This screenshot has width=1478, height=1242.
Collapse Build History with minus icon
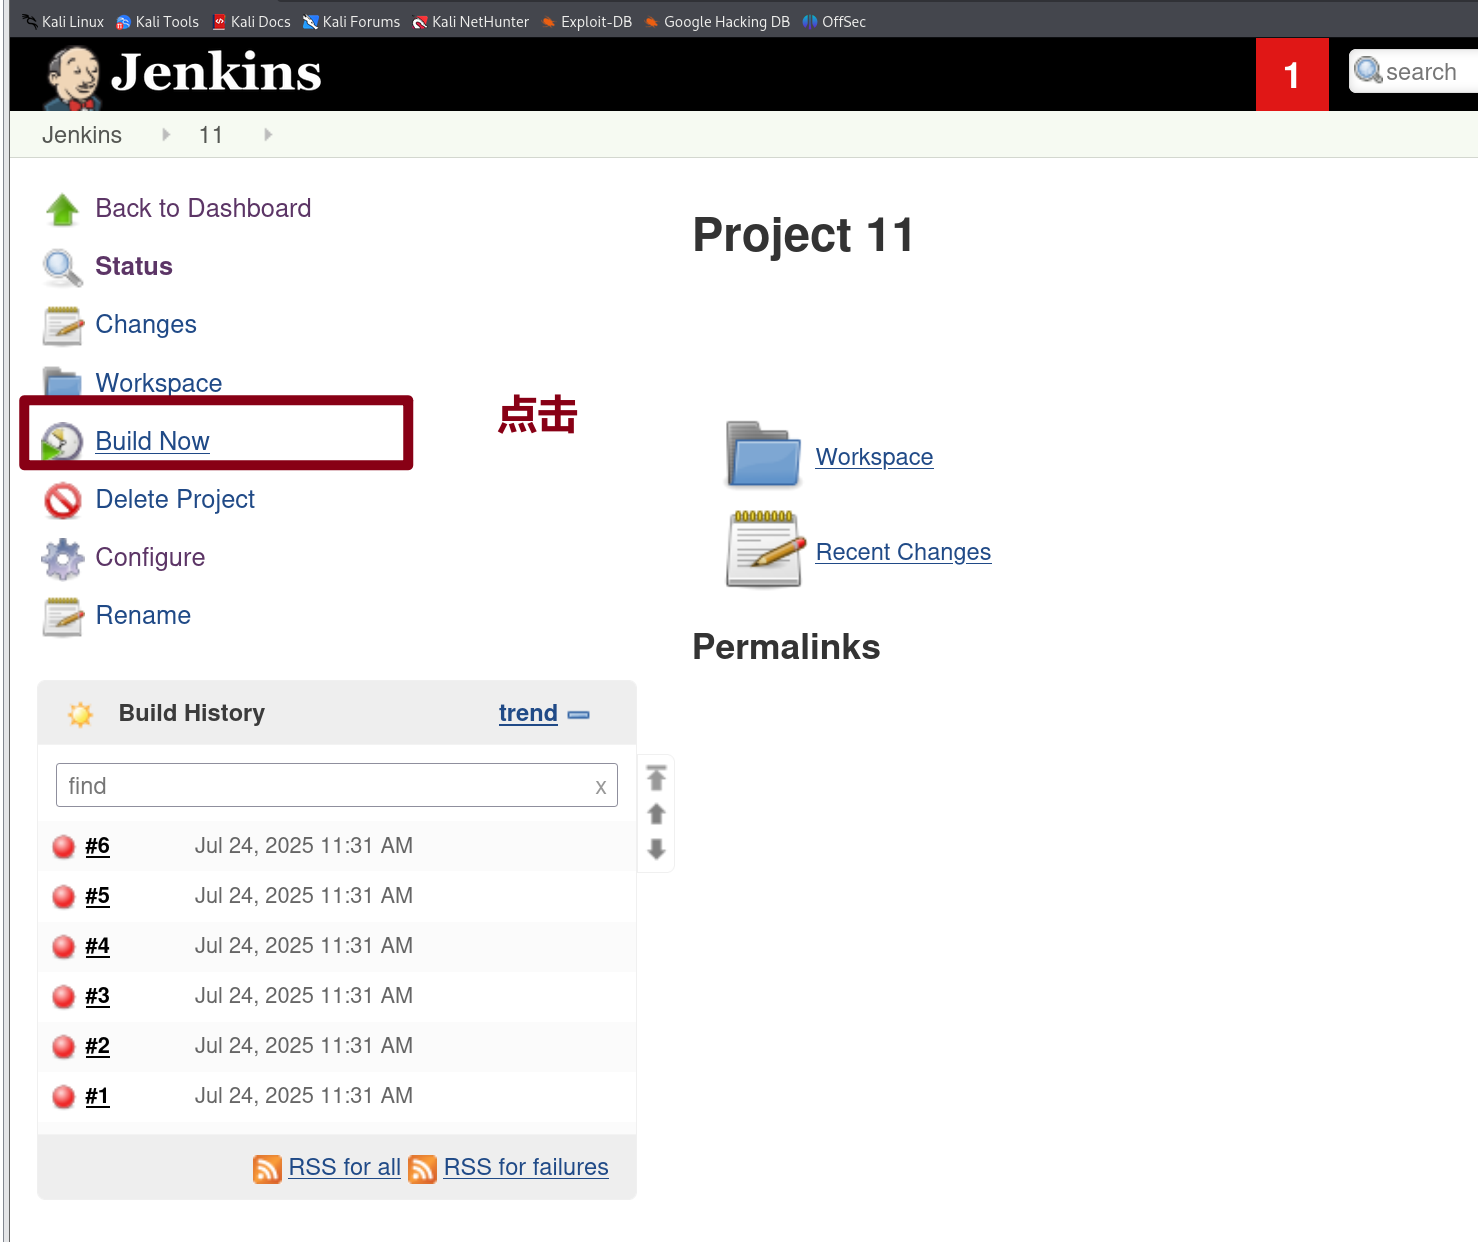tap(578, 714)
